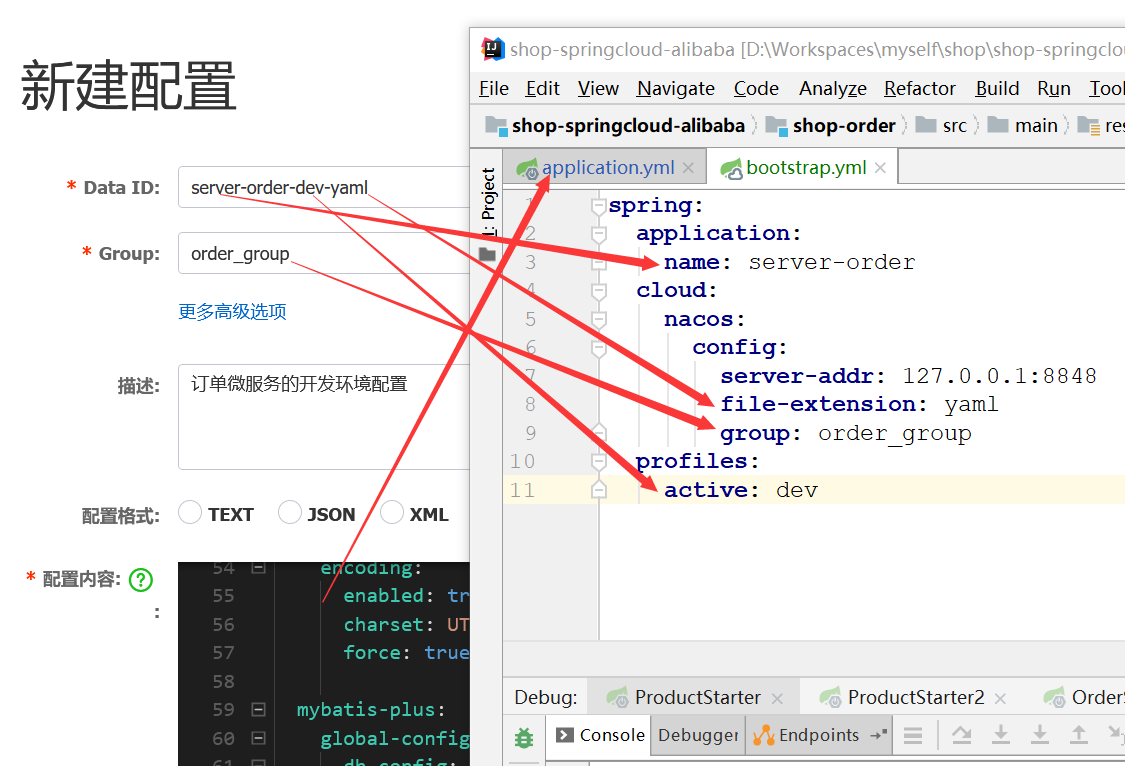
Task: Click the Force Step Into icon in debug toolbar
Action: coord(1040,735)
